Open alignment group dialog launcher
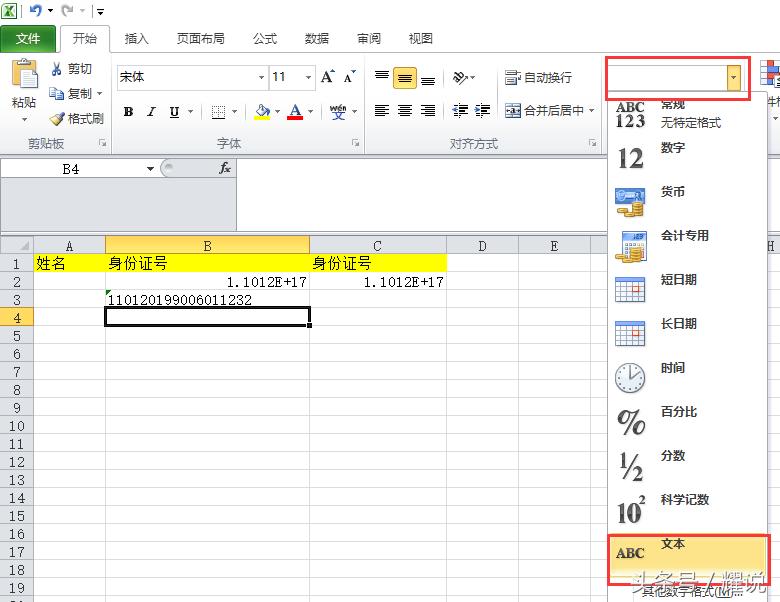This screenshot has height=602, width=780. click(592, 143)
